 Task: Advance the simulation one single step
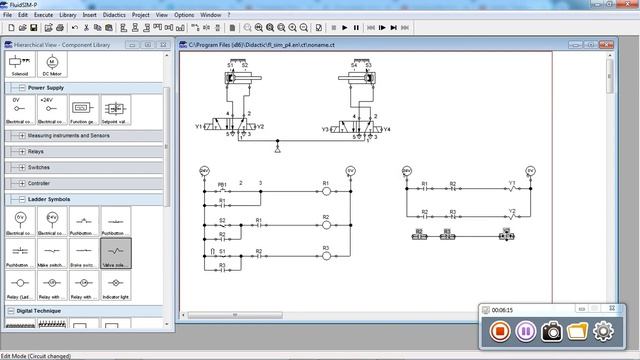(382, 28)
